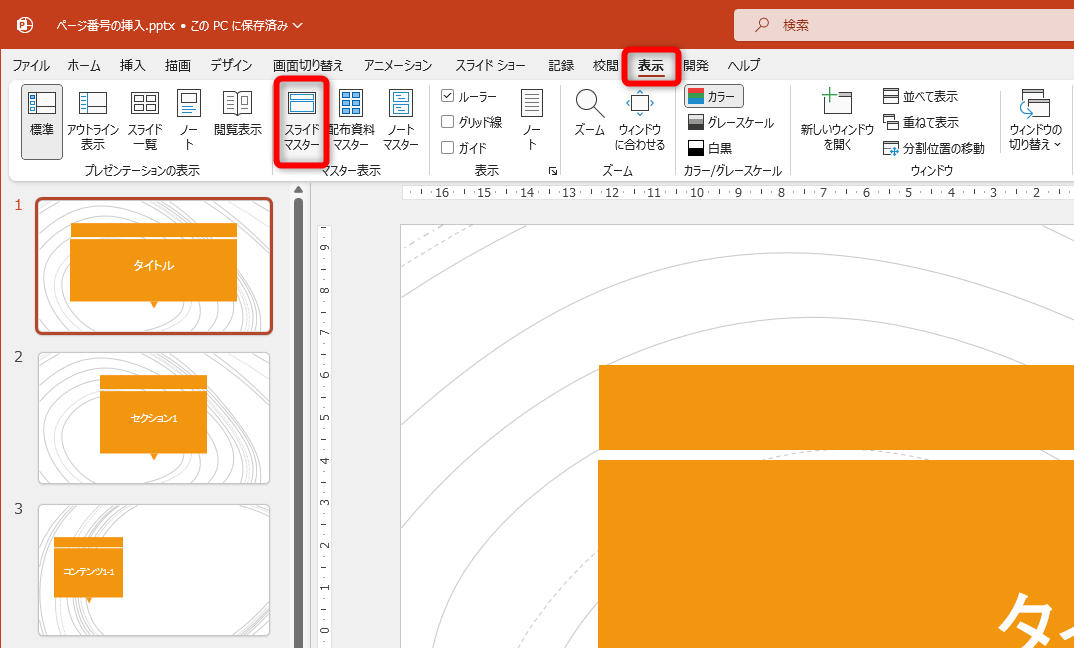This screenshot has height=648, width=1074.
Task: Toggle the ルーラー ruler checkbox
Action: coord(447,96)
